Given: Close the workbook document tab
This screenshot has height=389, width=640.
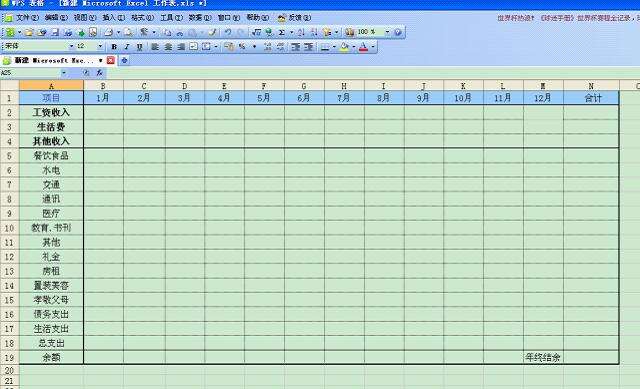Looking at the screenshot, I should tap(111, 60).
